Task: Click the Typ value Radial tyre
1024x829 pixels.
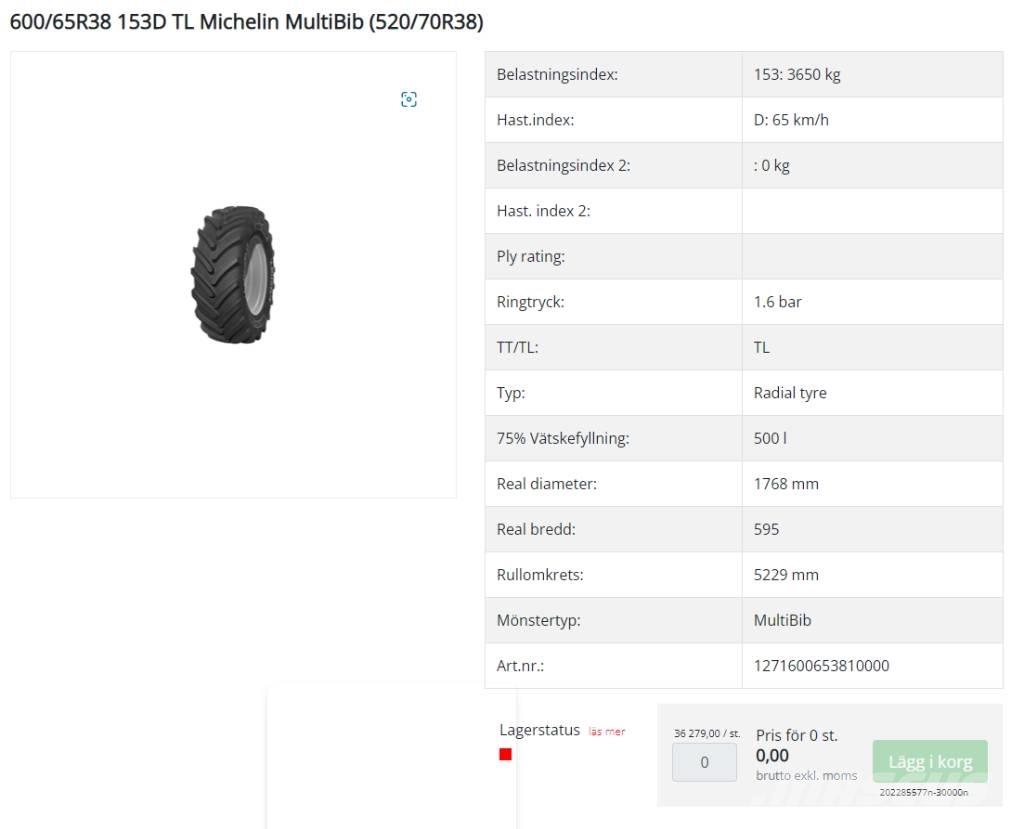Action: coord(790,393)
